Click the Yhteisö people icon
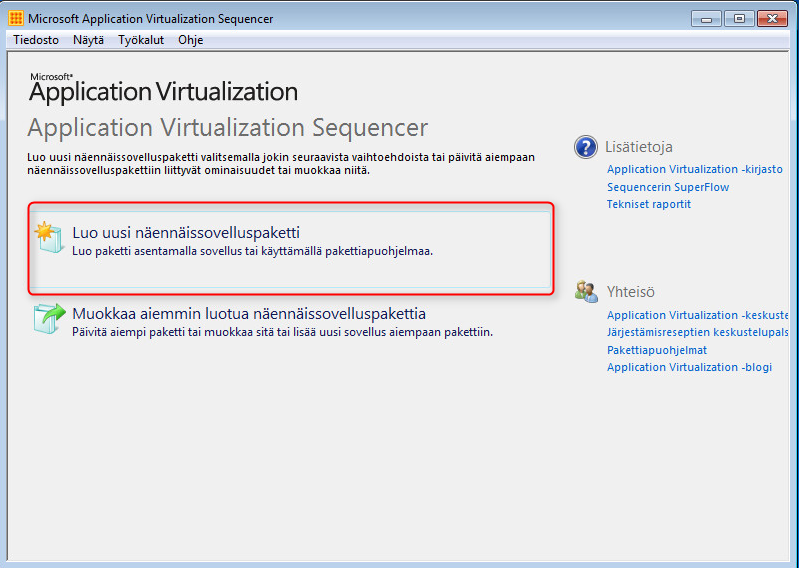The width and height of the screenshot is (799, 568). (586, 292)
